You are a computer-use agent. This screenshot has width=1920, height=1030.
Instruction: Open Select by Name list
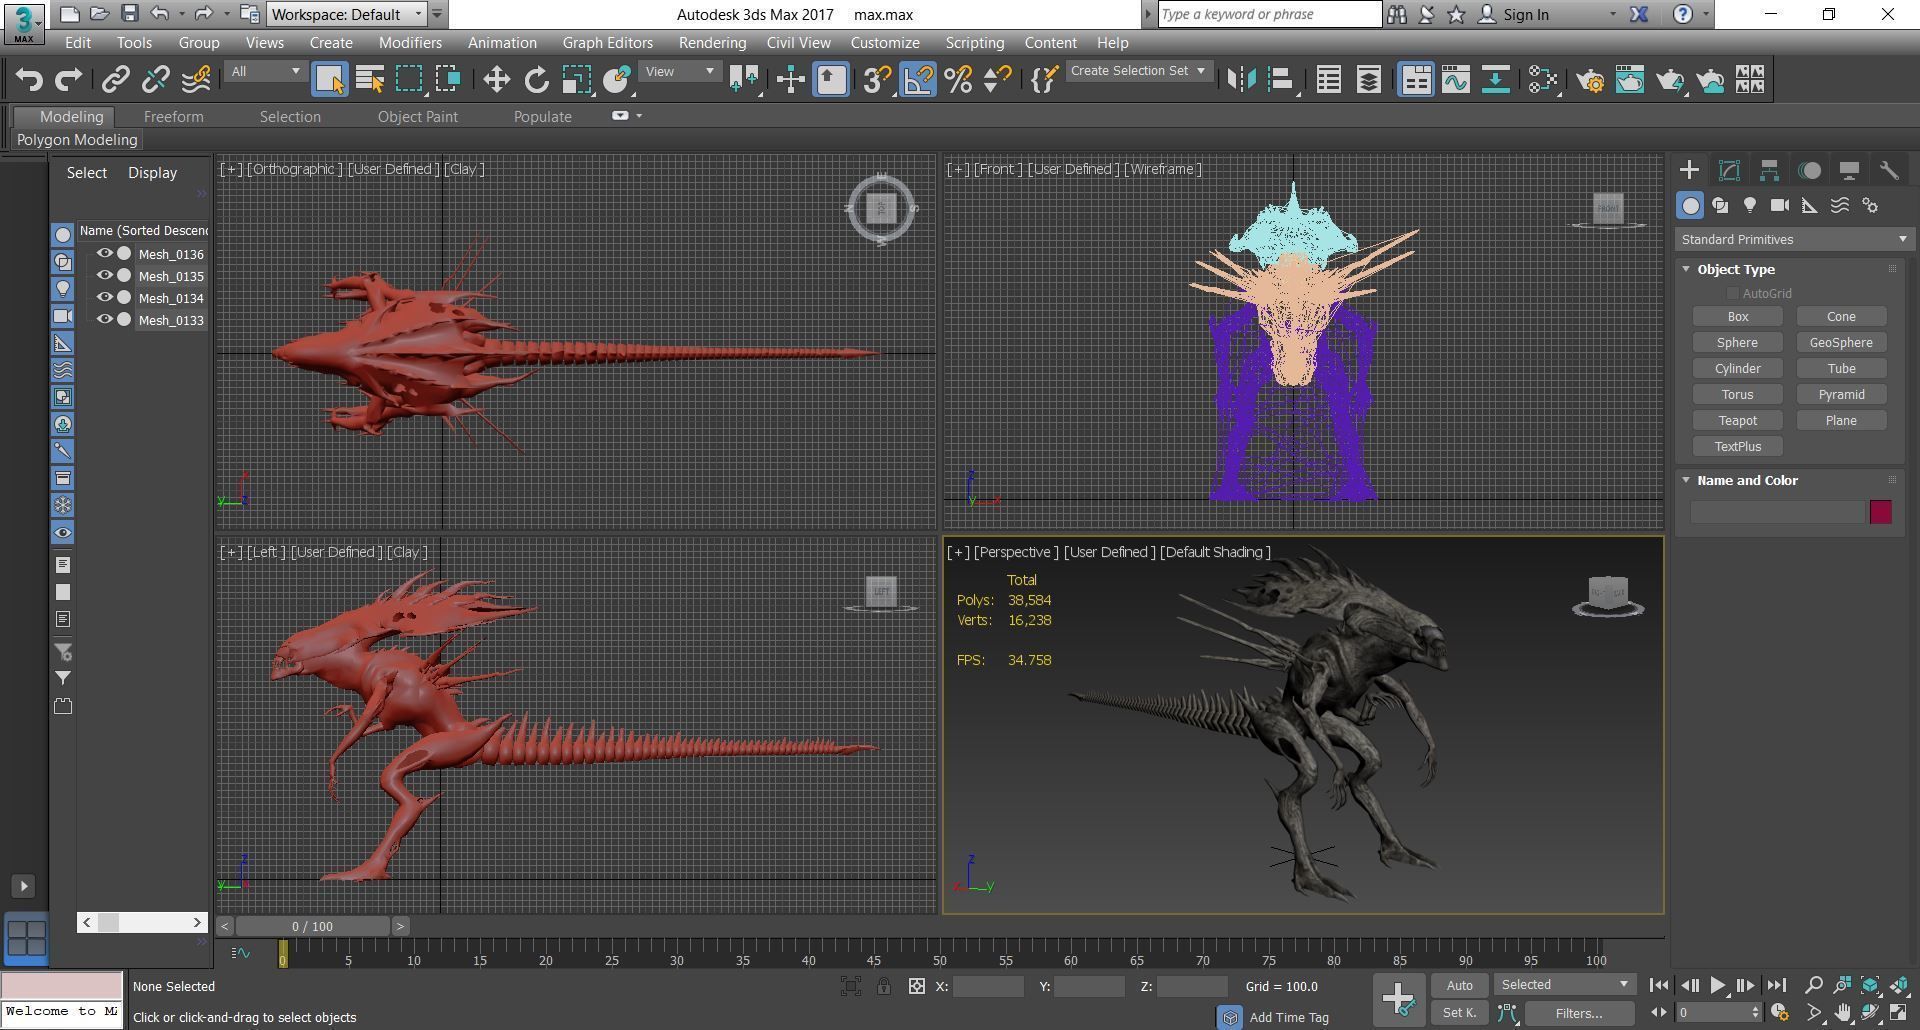[370, 80]
